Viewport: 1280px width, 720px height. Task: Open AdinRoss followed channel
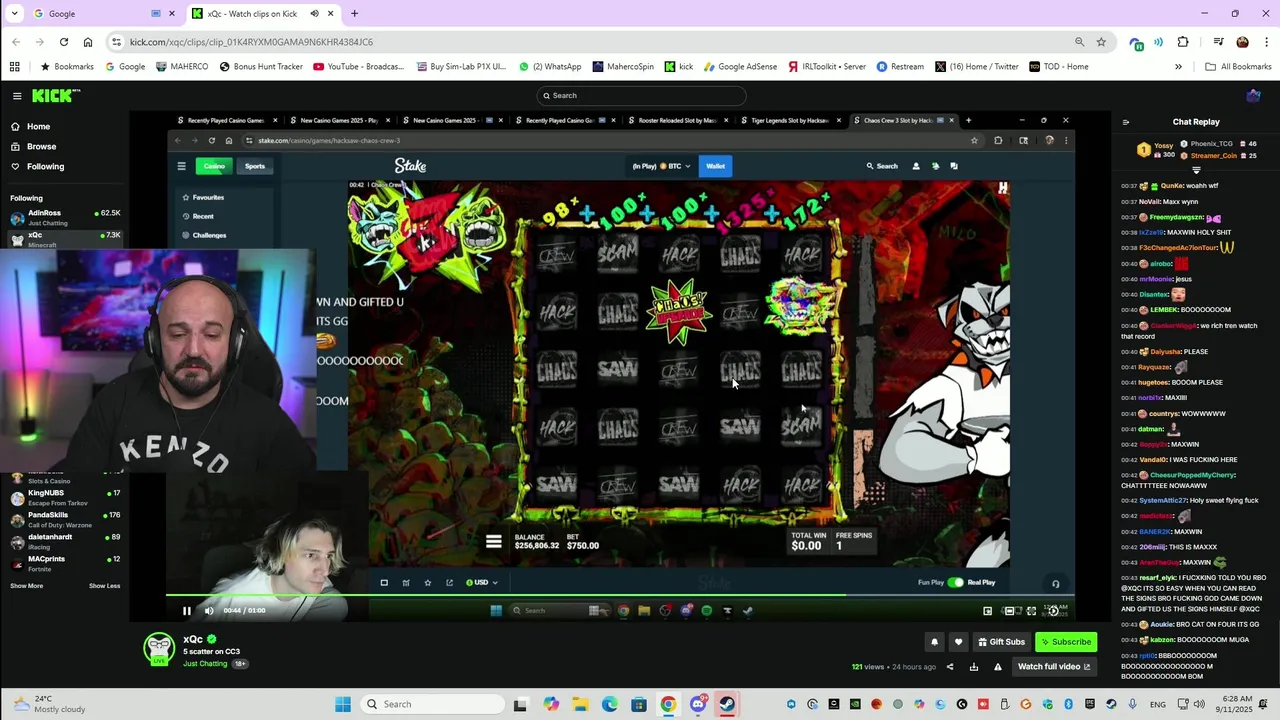pyautogui.click(x=65, y=217)
